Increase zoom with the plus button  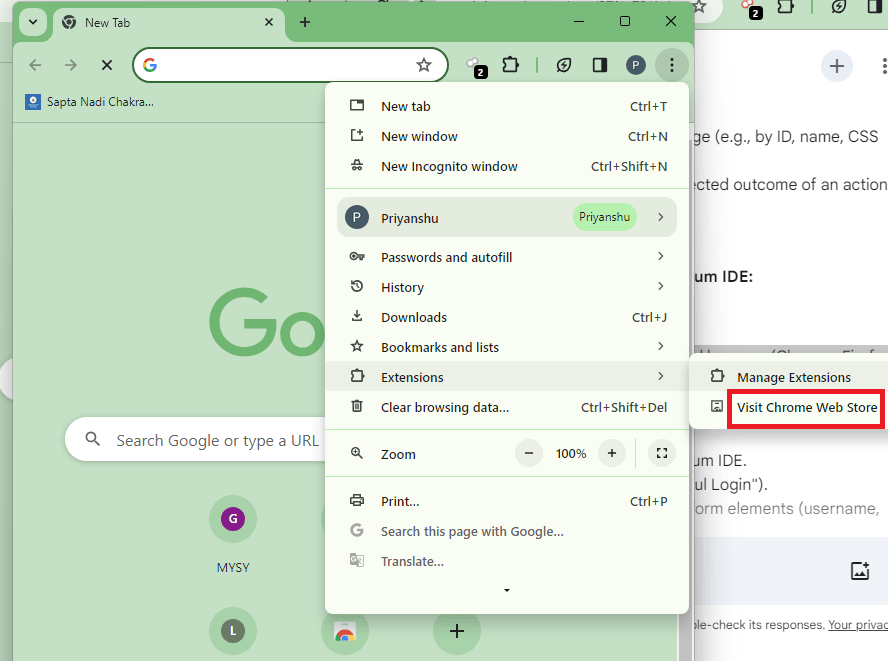(x=612, y=453)
